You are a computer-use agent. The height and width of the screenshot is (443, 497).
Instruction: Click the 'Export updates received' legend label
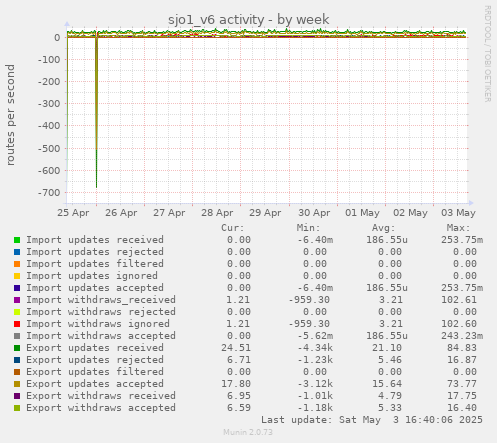(95, 348)
